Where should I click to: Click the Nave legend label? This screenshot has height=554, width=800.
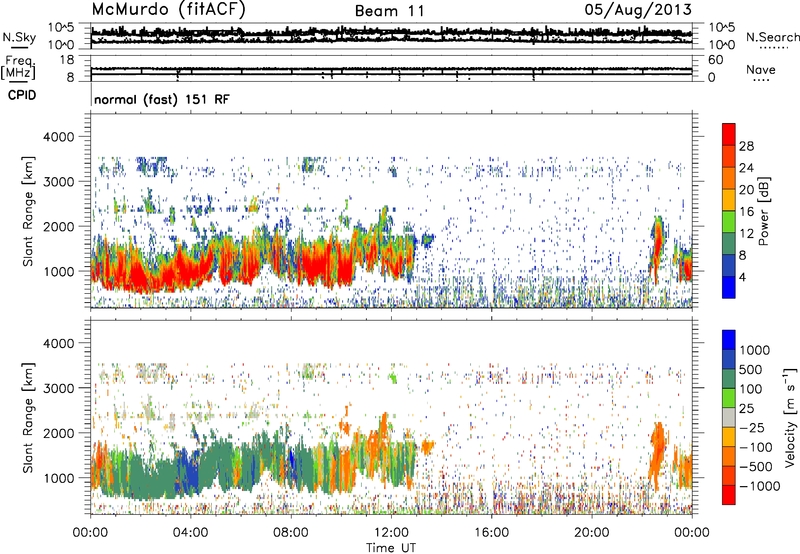[761, 70]
